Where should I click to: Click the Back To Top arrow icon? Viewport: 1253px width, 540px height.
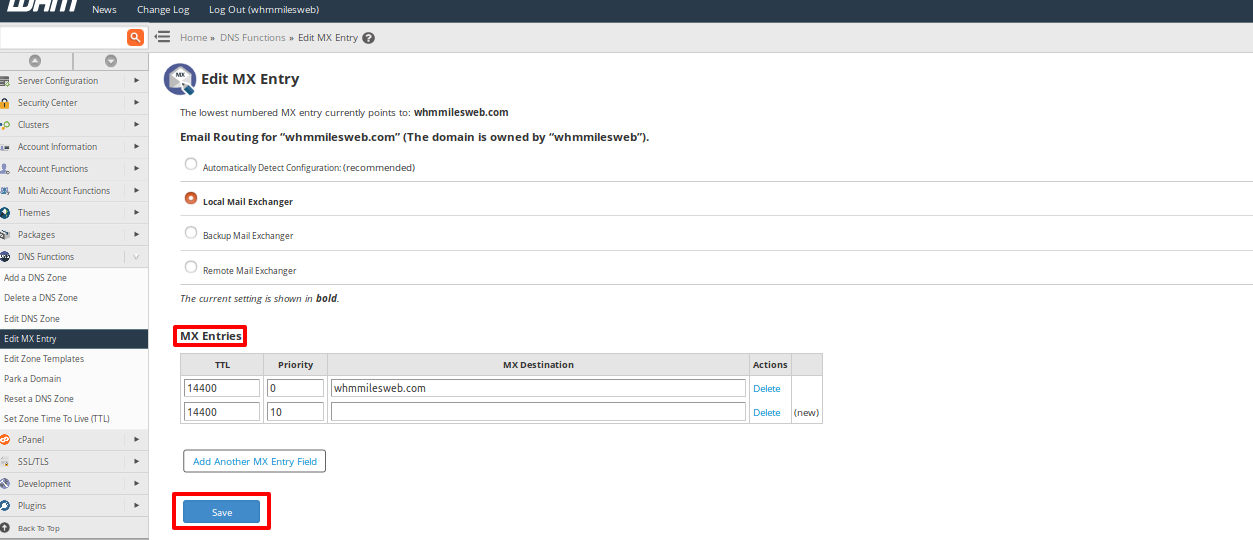click(x=6, y=528)
